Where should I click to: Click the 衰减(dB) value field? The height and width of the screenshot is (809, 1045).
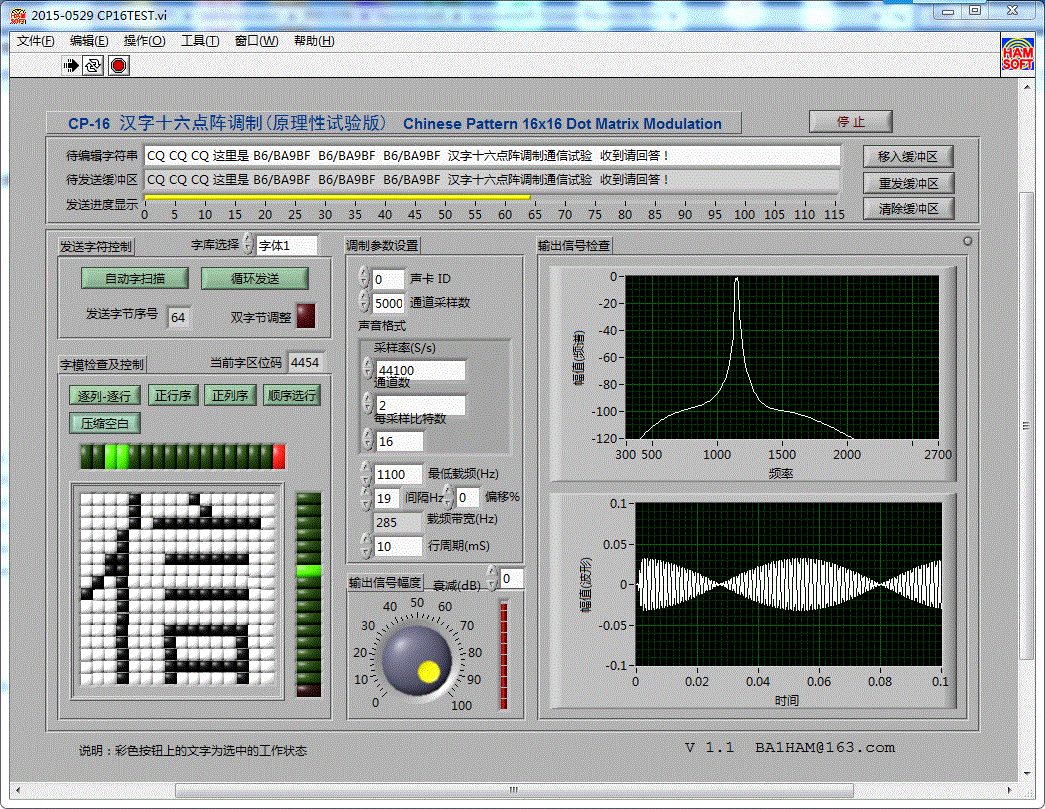coord(511,578)
